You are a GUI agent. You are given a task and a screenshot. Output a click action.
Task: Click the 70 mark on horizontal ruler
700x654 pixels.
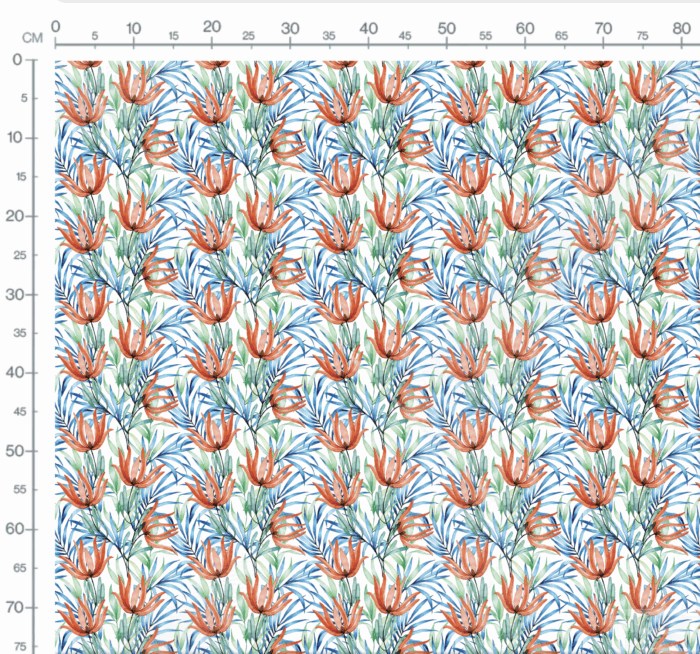tap(603, 29)
